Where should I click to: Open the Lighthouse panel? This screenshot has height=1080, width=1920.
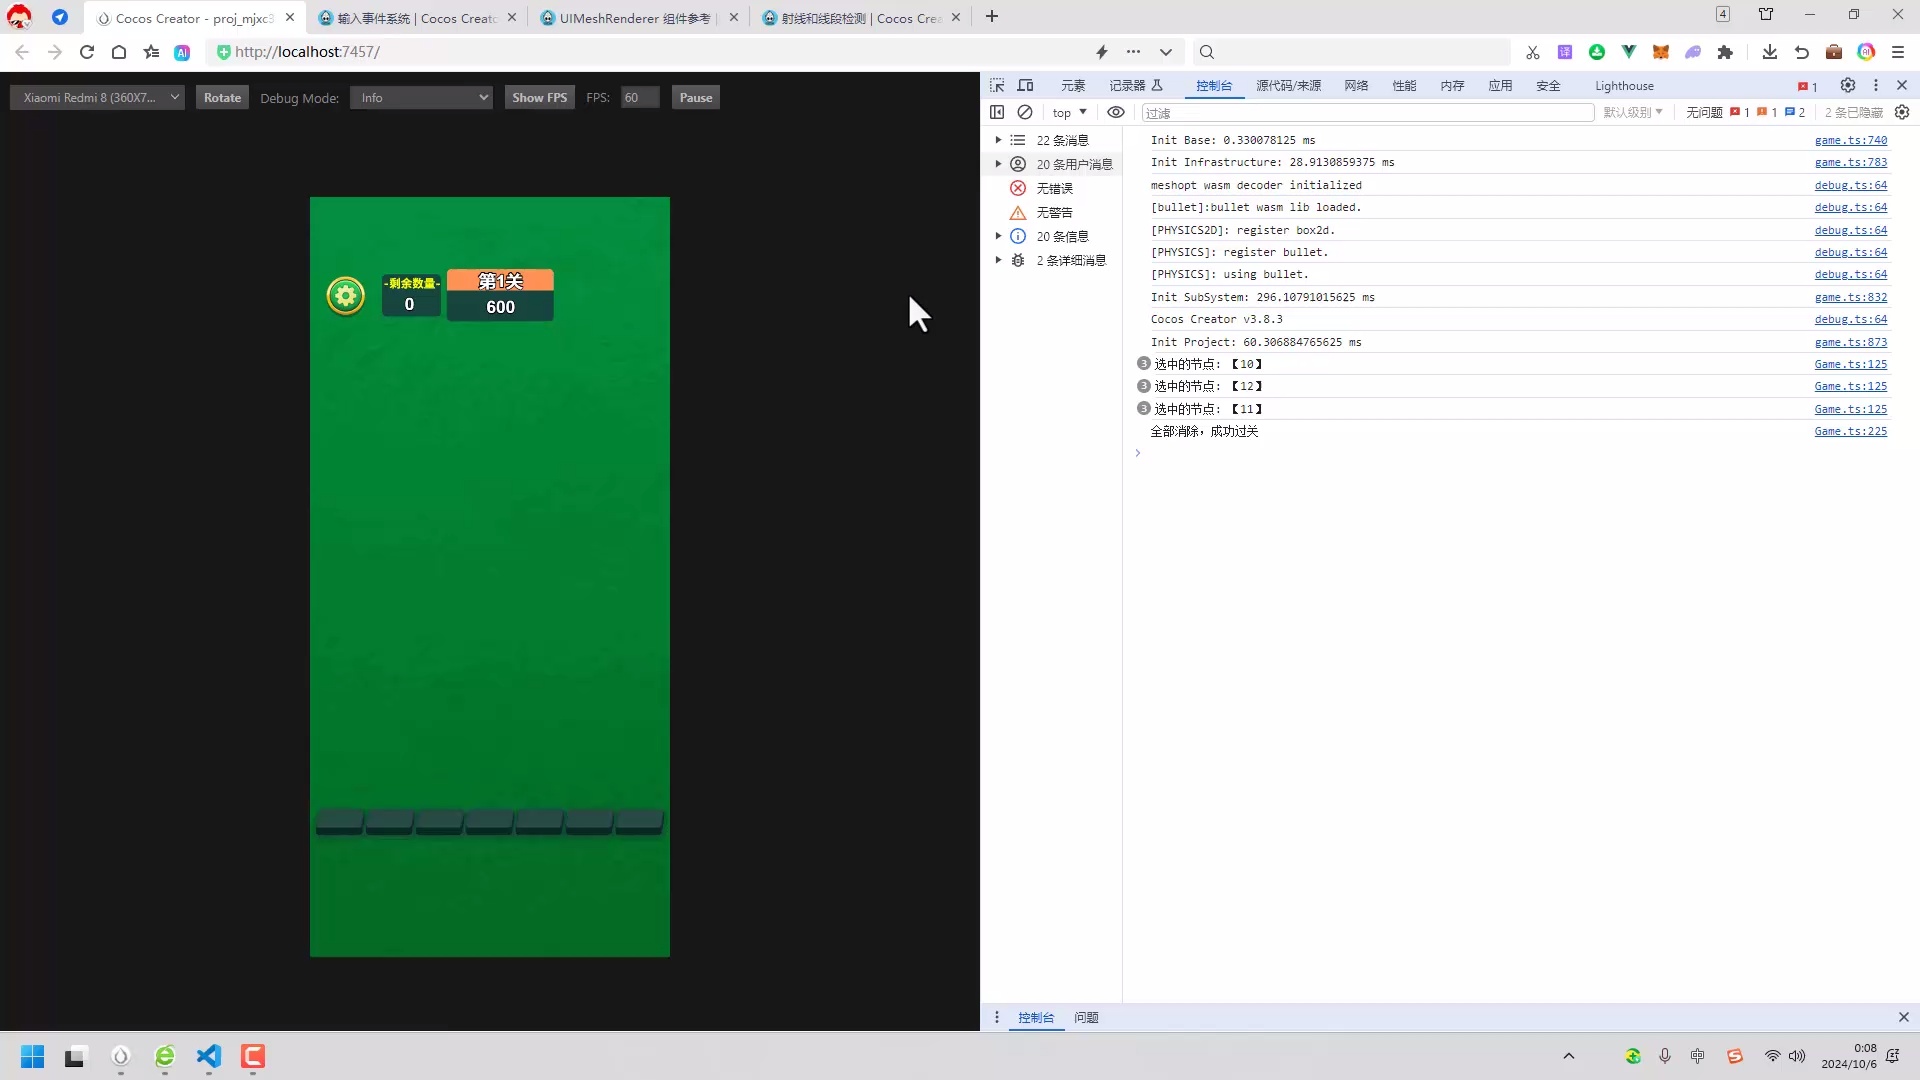tap(1623, 86)
